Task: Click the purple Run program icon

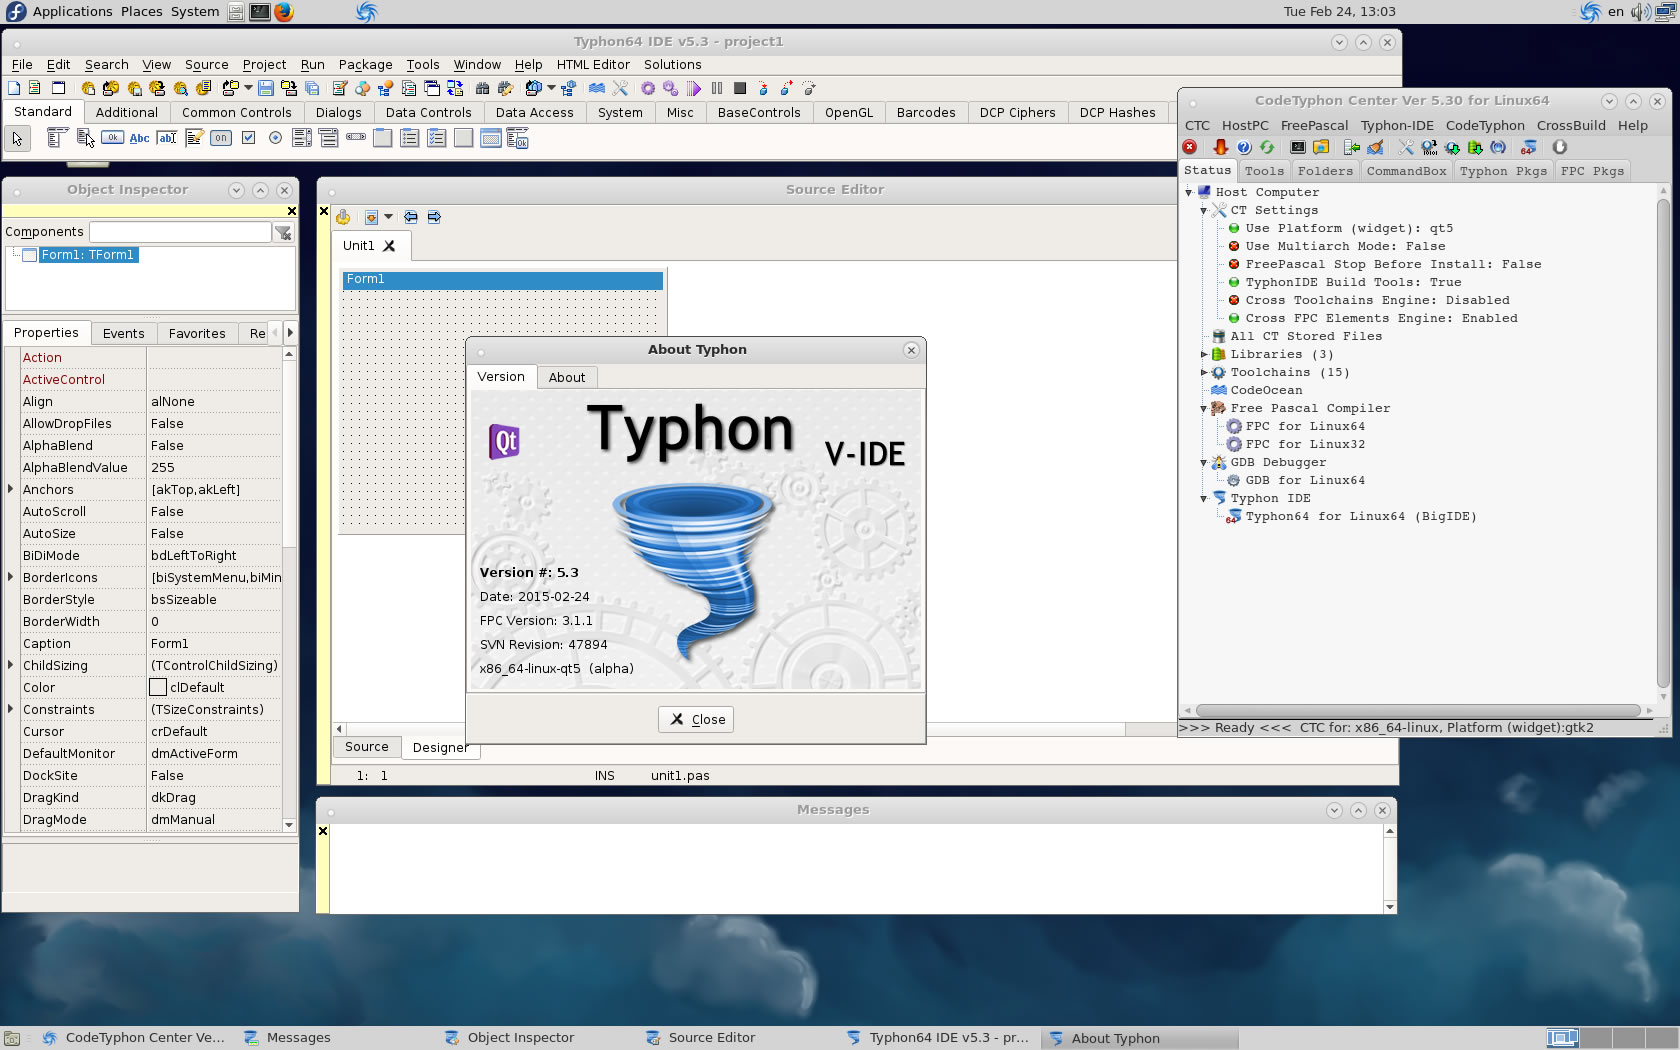Action: (x=693, y=88)
